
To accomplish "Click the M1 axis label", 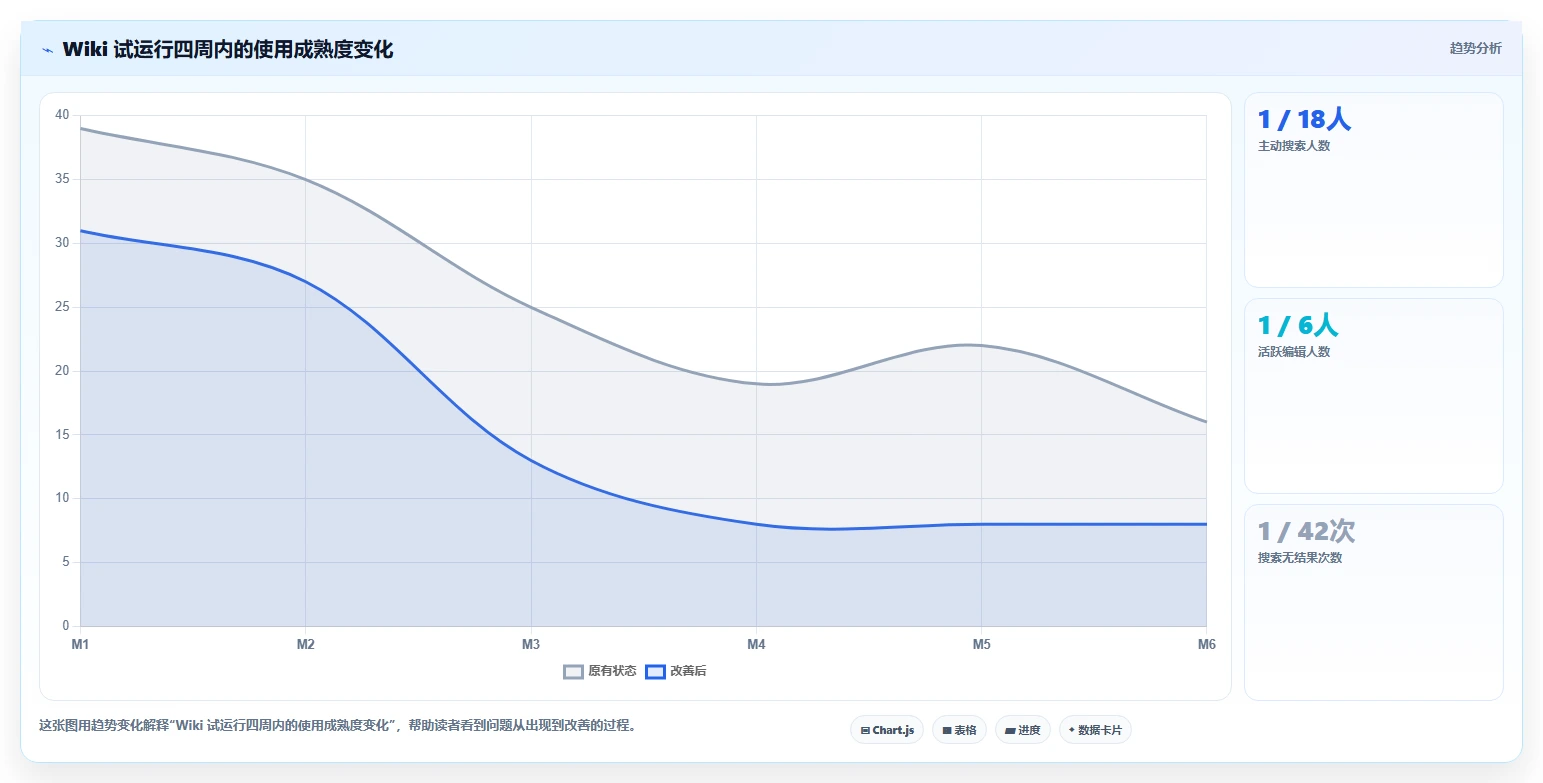I will pyautogui.click(x=80, y=644).
